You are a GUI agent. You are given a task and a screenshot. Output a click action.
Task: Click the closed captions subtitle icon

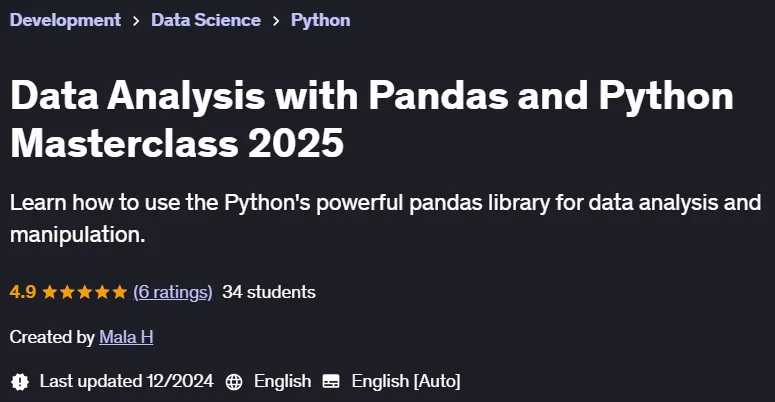331,382
